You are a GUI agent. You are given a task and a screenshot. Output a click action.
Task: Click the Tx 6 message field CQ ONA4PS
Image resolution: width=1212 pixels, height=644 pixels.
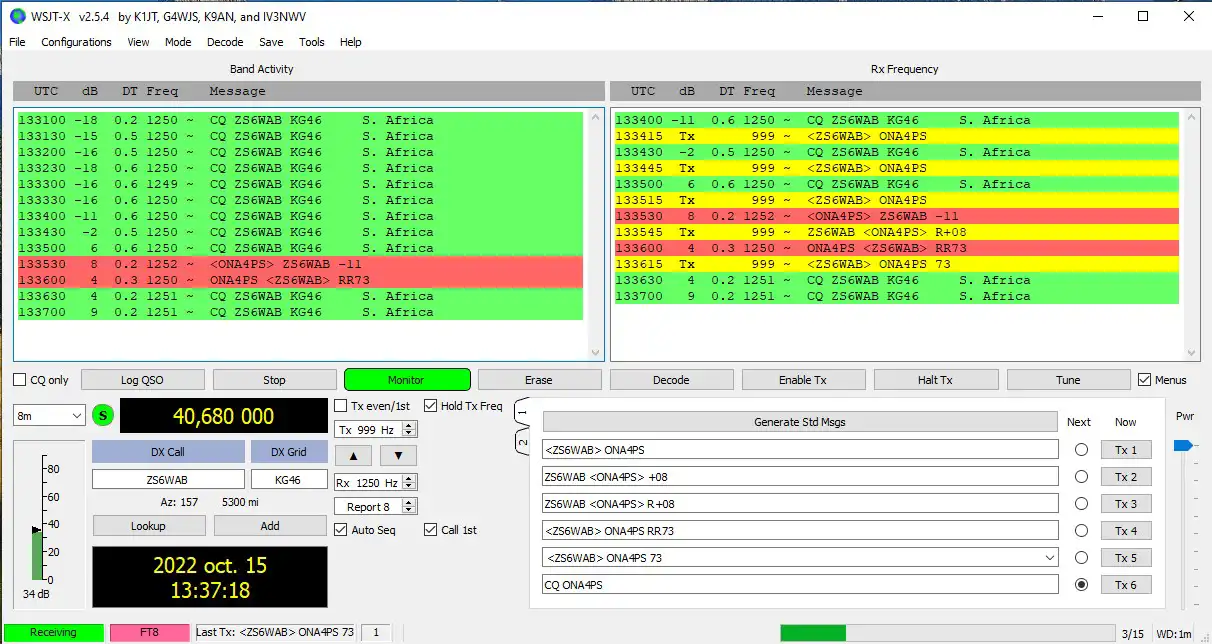point(800,585)
